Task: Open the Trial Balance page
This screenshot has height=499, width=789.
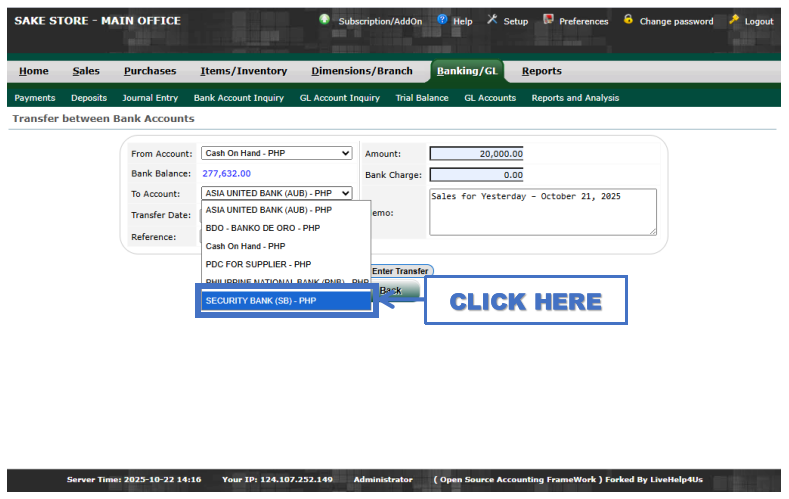Action: click(x=422, y=98)
